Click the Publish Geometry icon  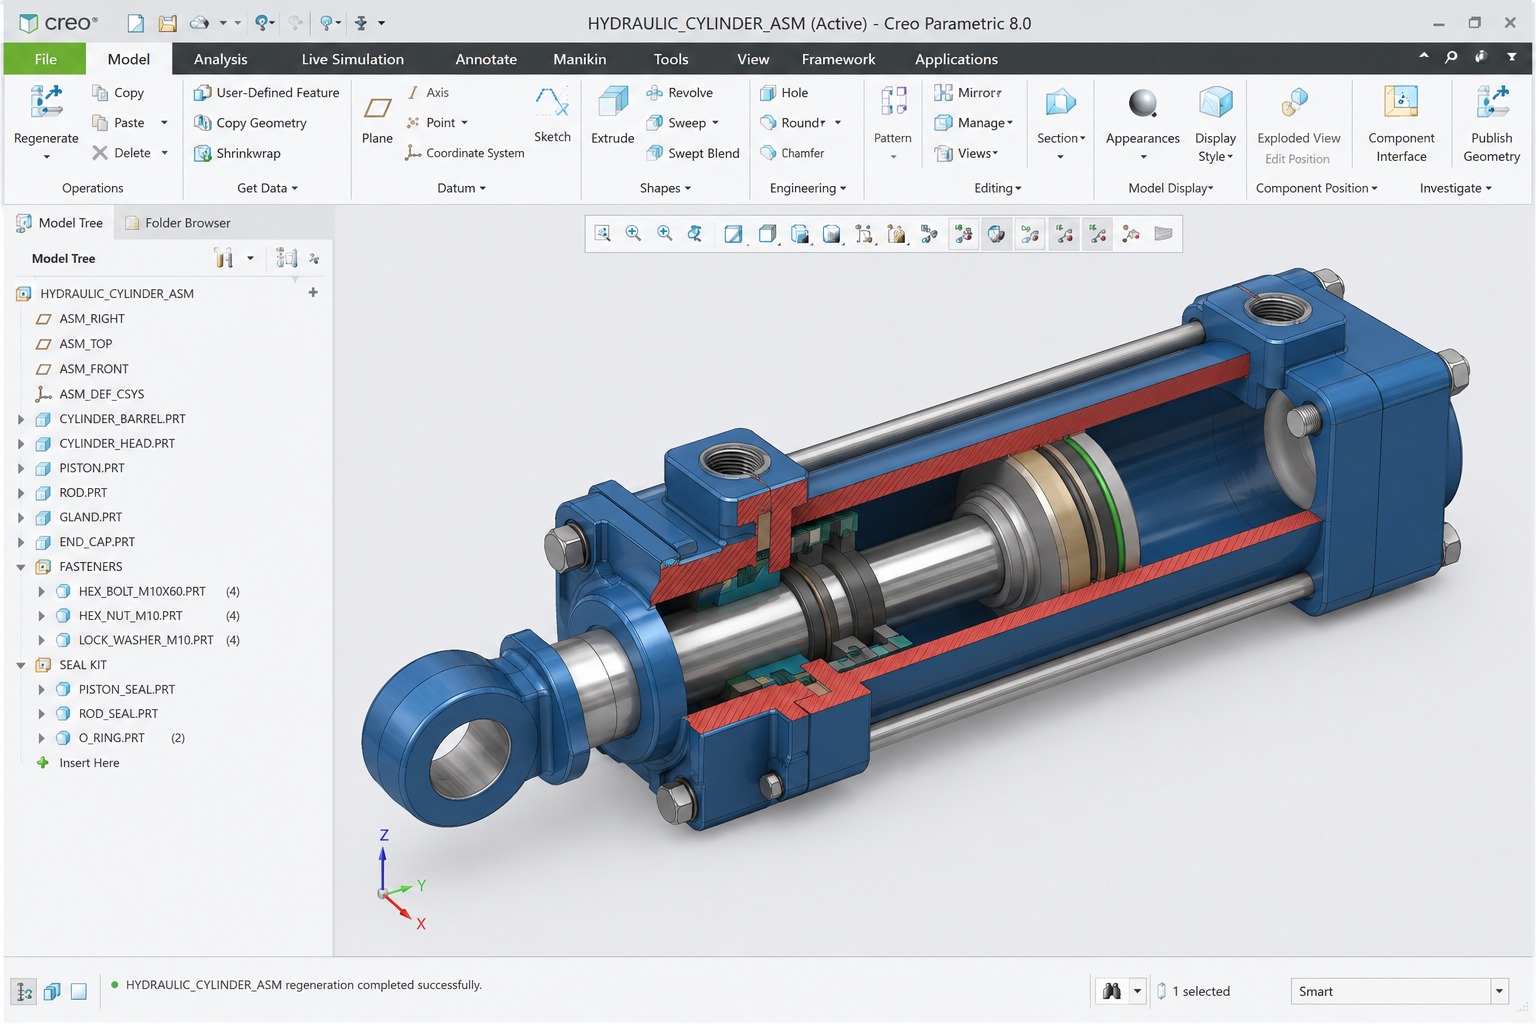[x=1492, y=102]
